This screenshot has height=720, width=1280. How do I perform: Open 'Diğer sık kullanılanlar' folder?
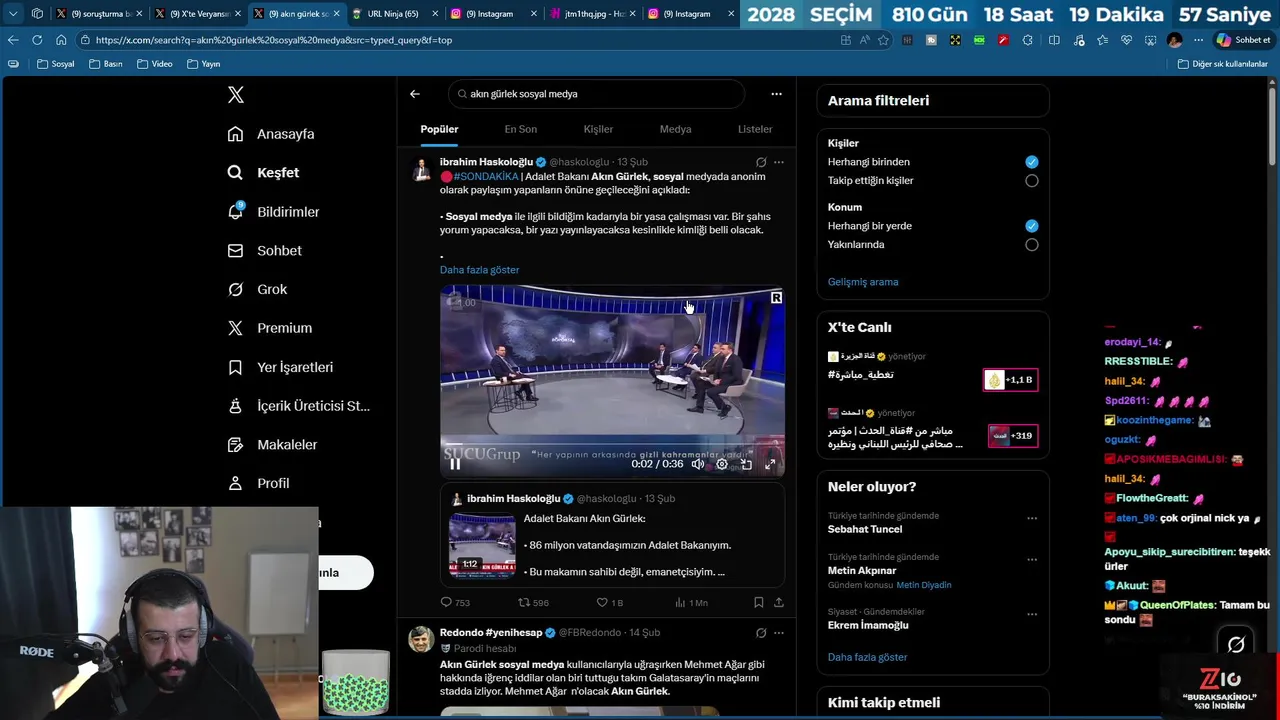pos(1223,64)
